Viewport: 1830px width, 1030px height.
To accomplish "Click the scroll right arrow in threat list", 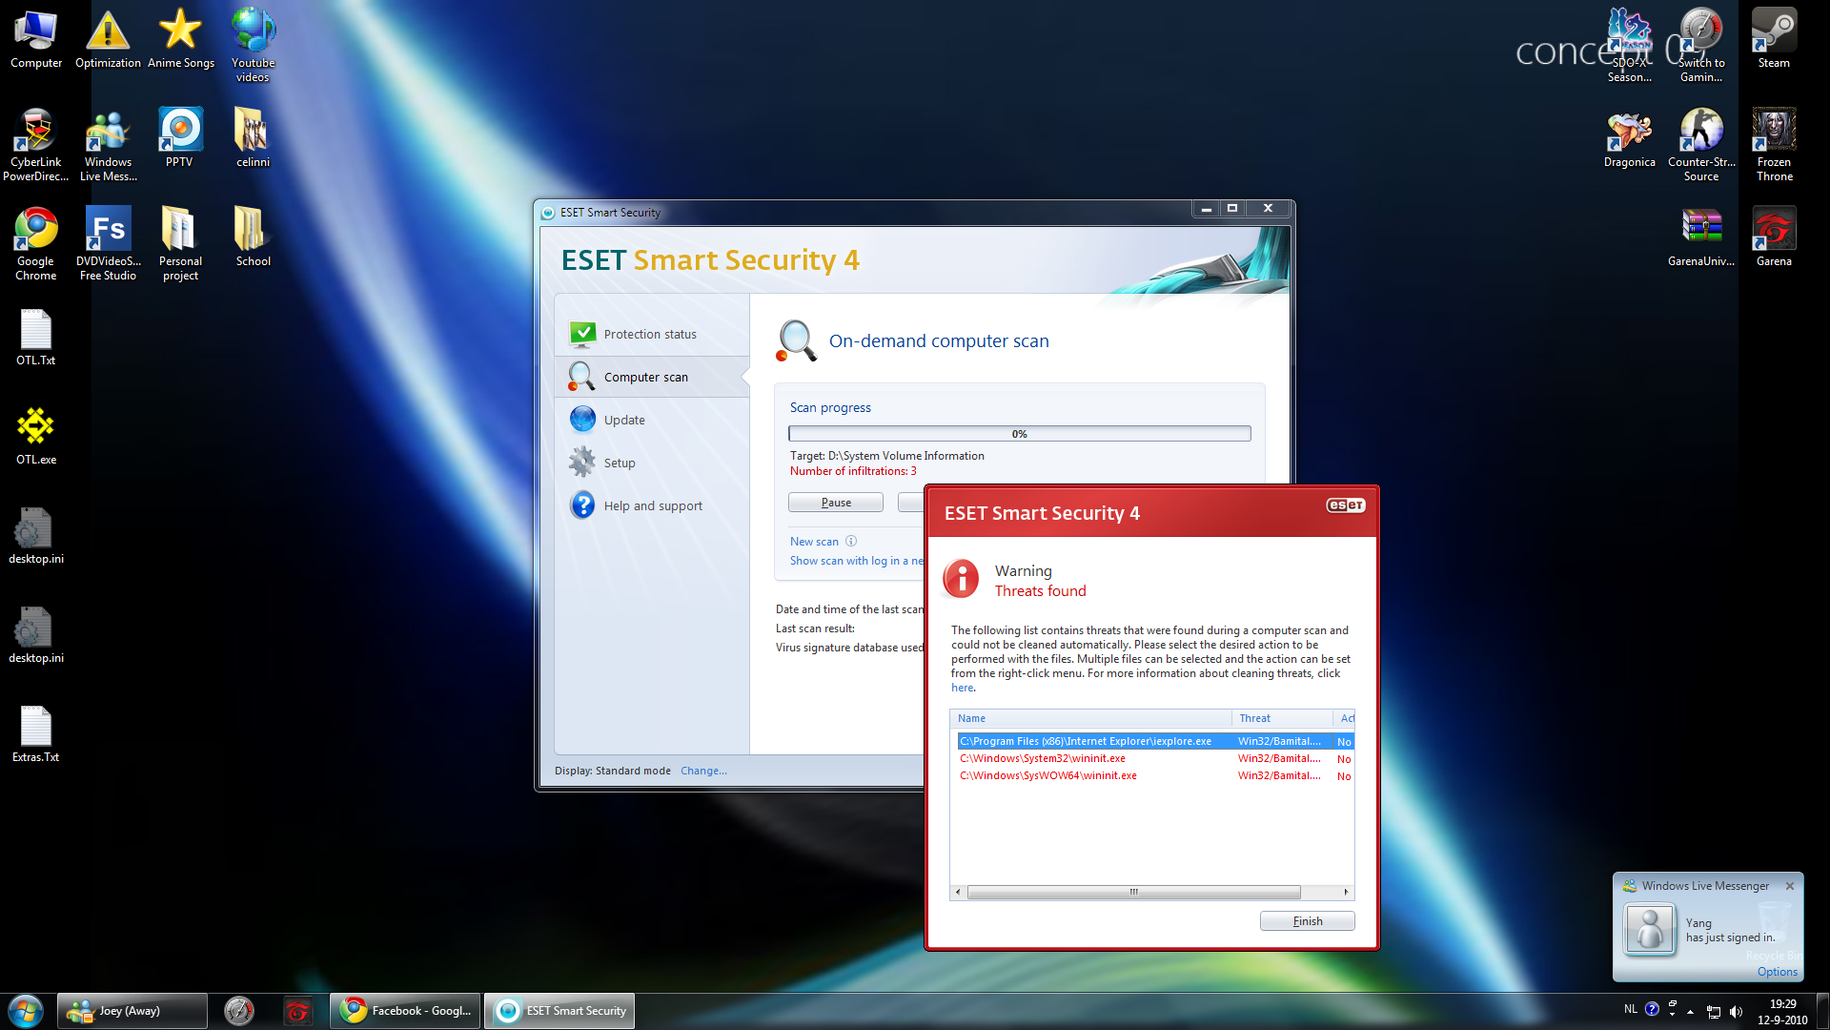I will (x=1346, y=892).
